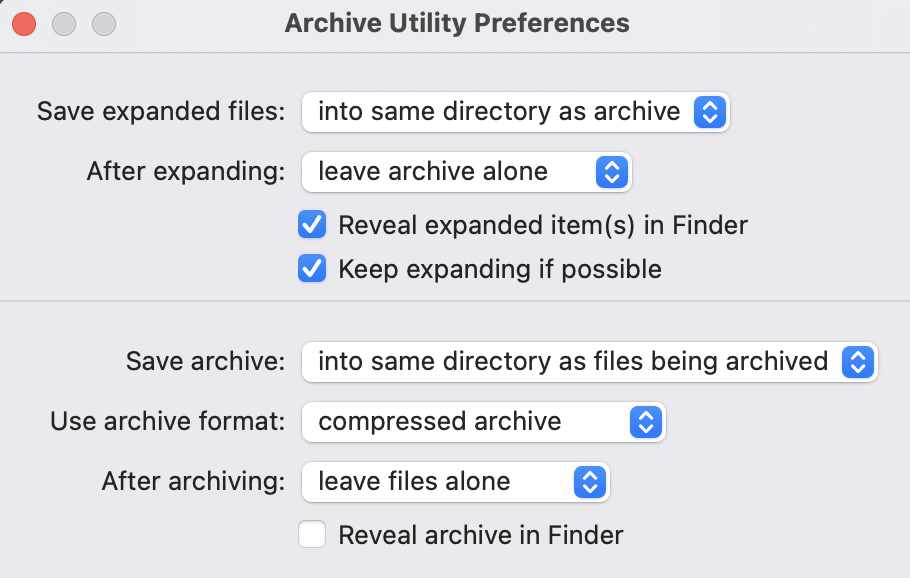910x578 pixels.
Task: Click the "Reveal archive in Finder" label text
Action: 481,535
